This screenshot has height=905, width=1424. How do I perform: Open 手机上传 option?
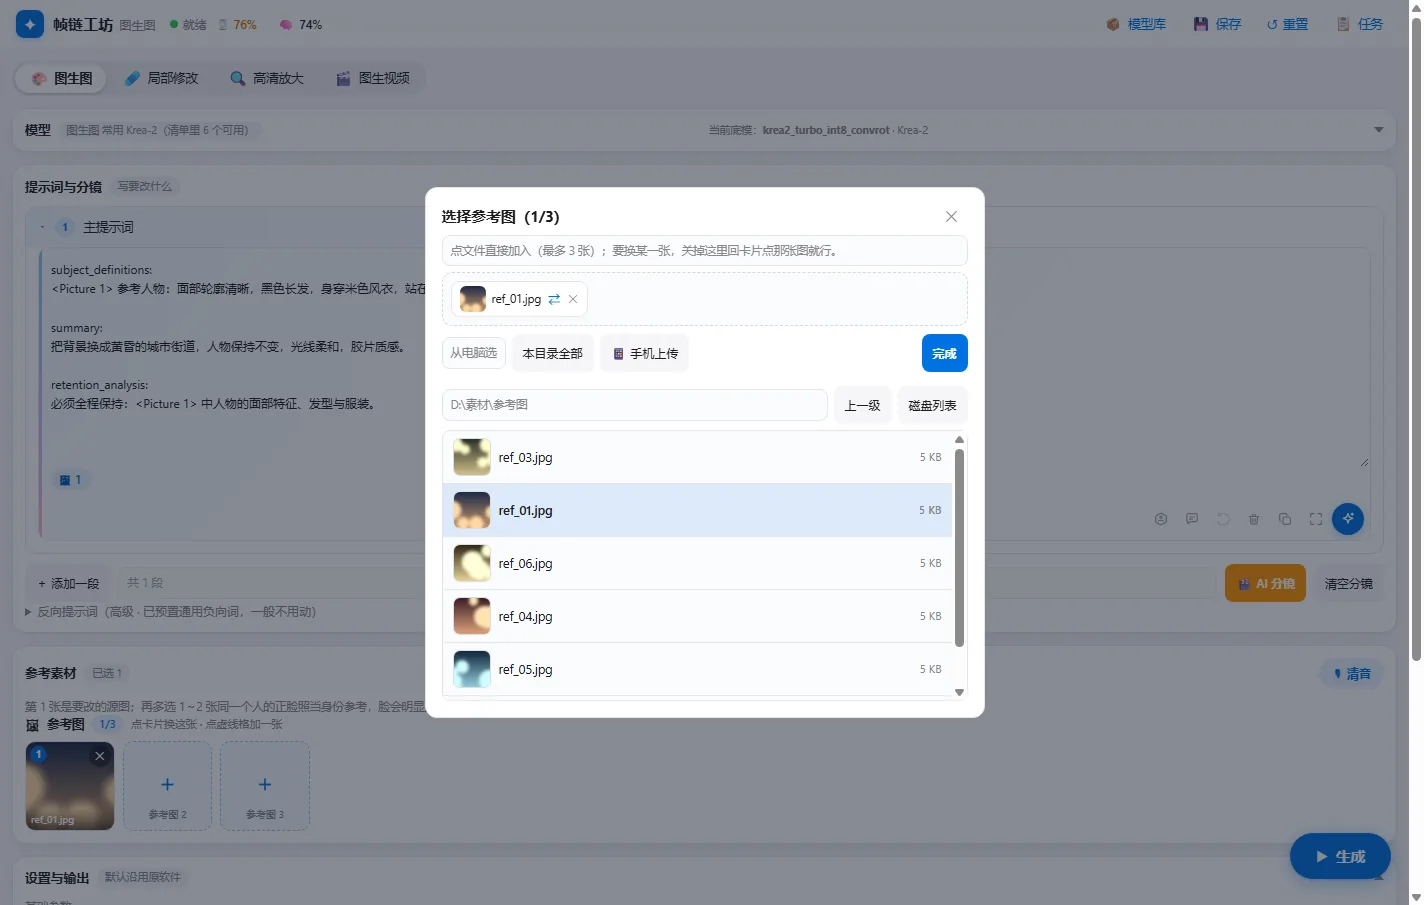tap(645, 353)
